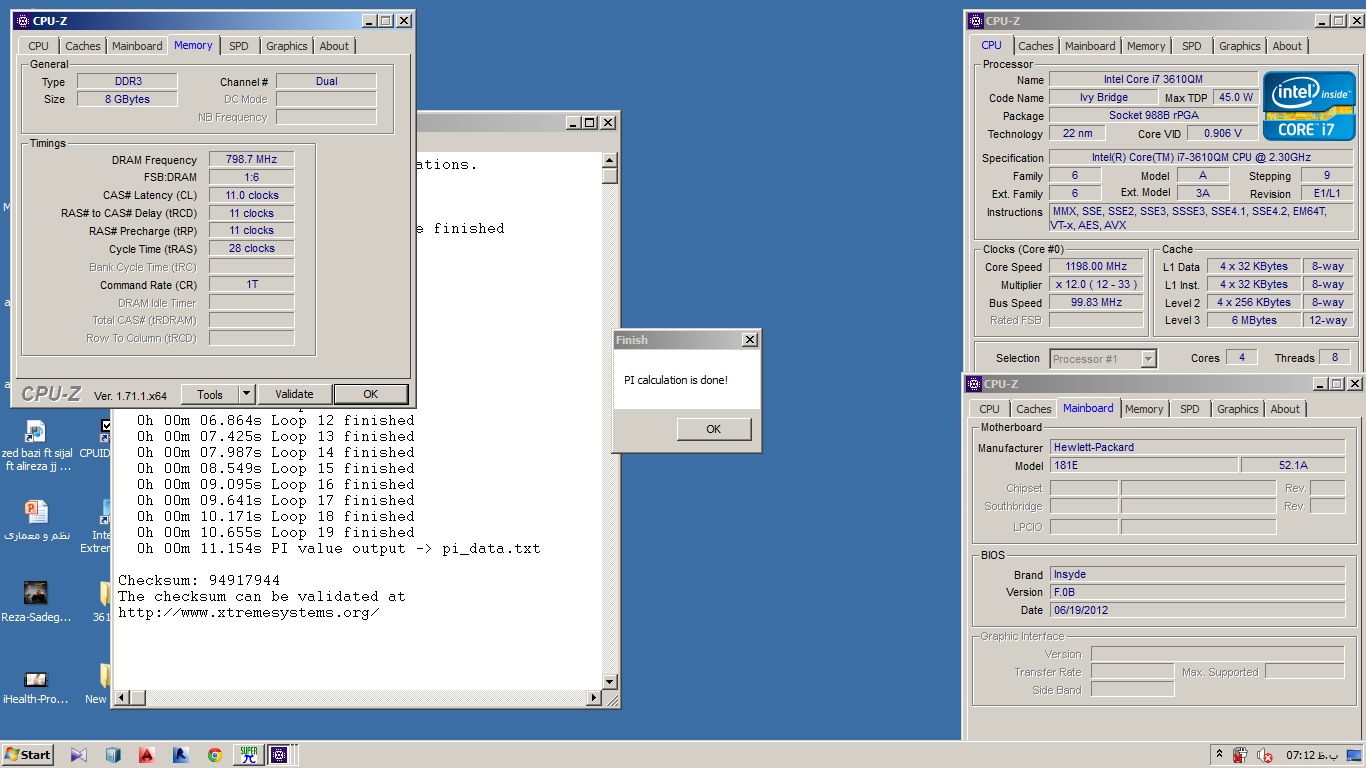Image resolution: width=1366 pixels, height=768 pixels.
Task: Open the blue Autodesk taskbar icon
Action: [x=181, y=755]
